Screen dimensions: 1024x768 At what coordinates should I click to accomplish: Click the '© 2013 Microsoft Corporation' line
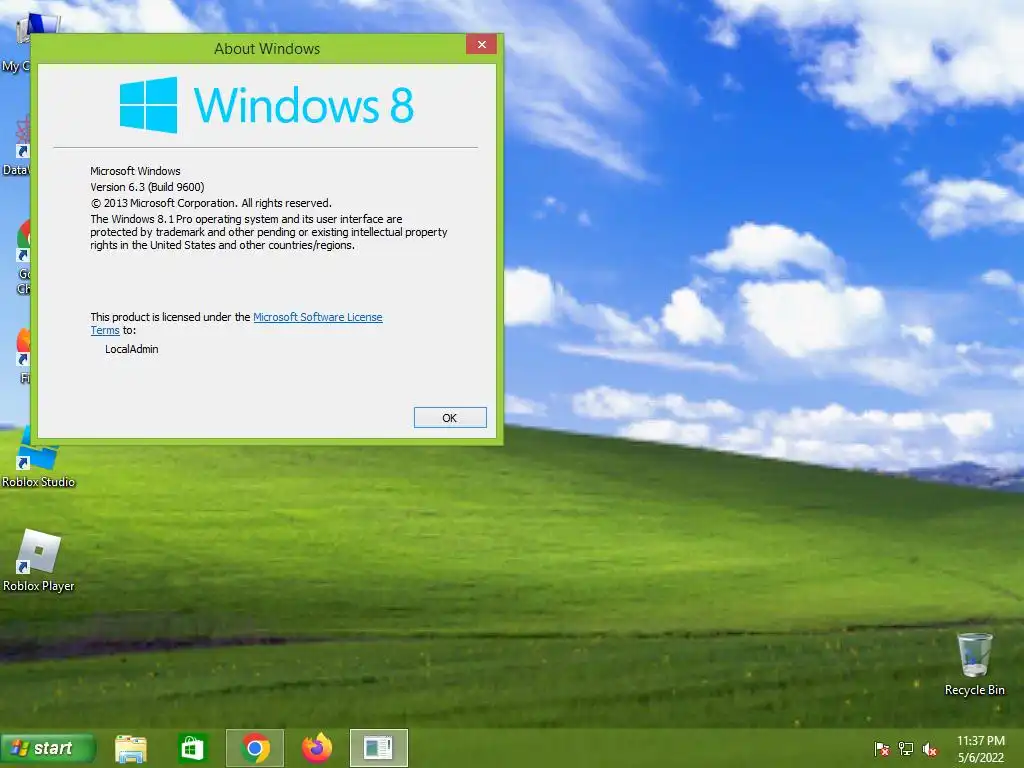click(211, 203)
